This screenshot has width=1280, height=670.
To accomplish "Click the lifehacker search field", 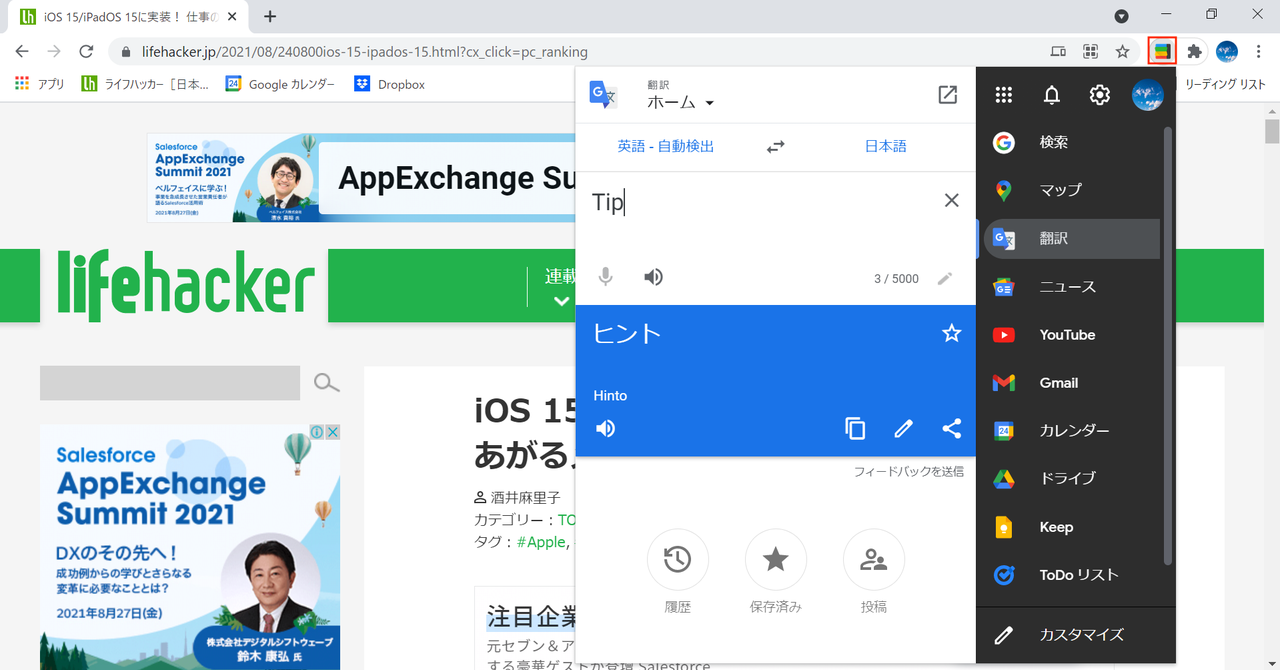I will pos(170,383).
